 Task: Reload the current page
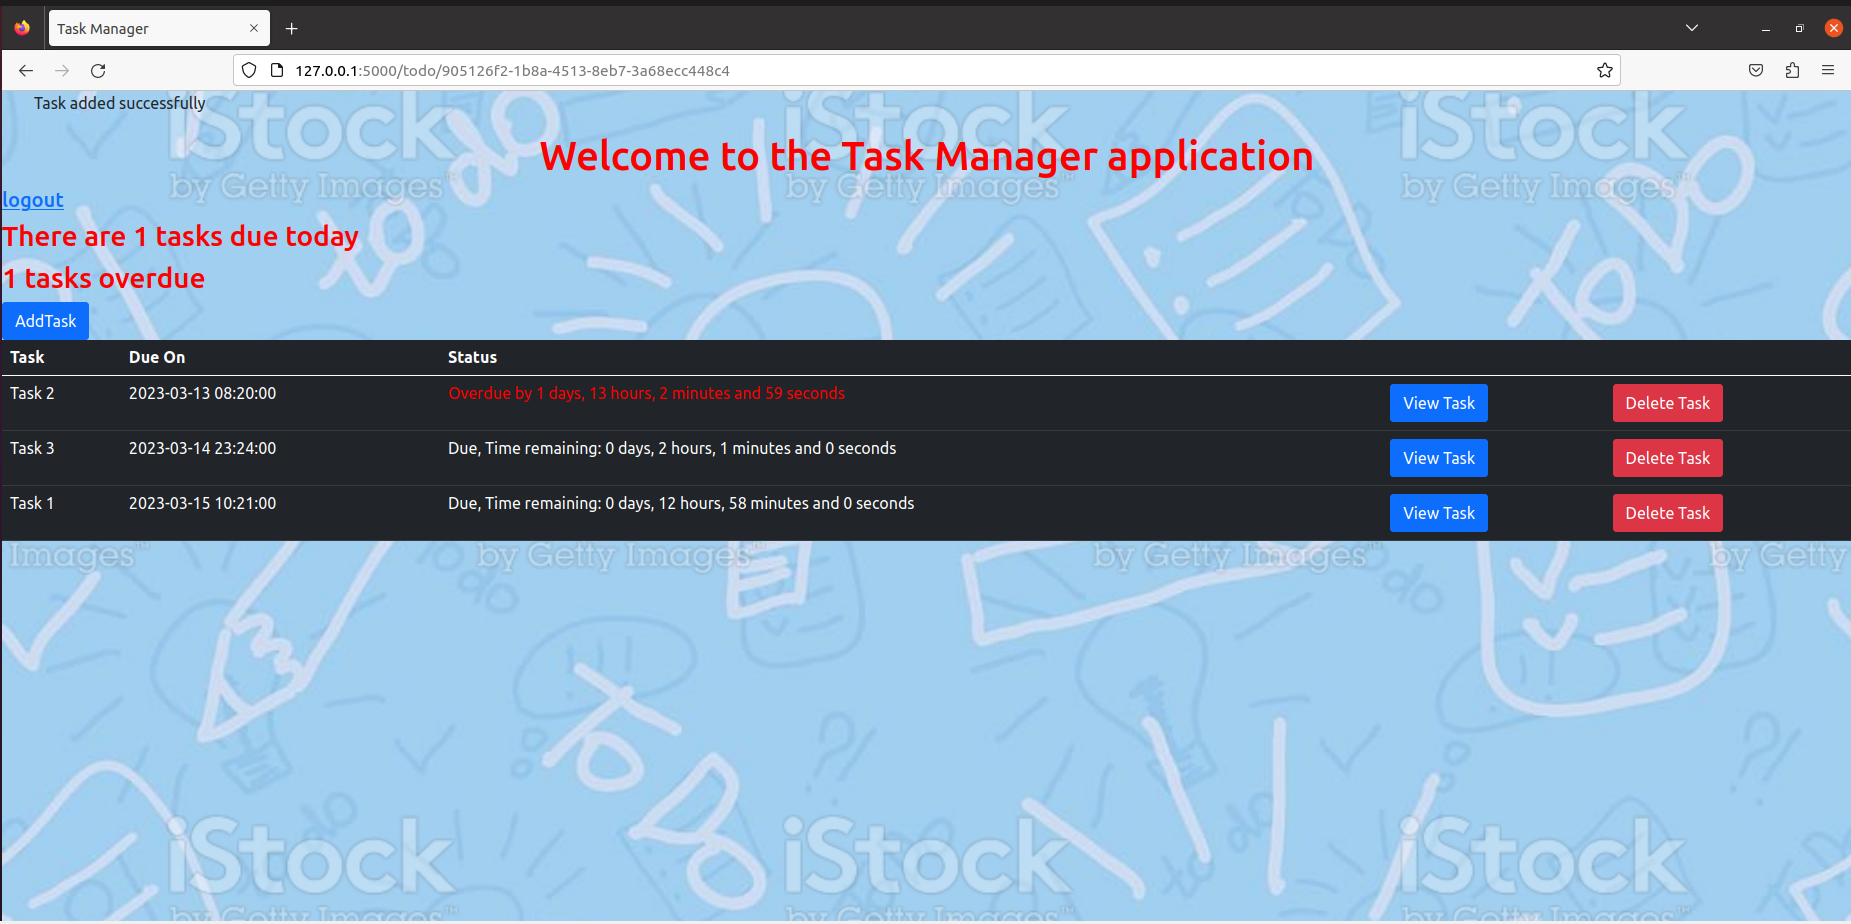[x=98, y=70]
